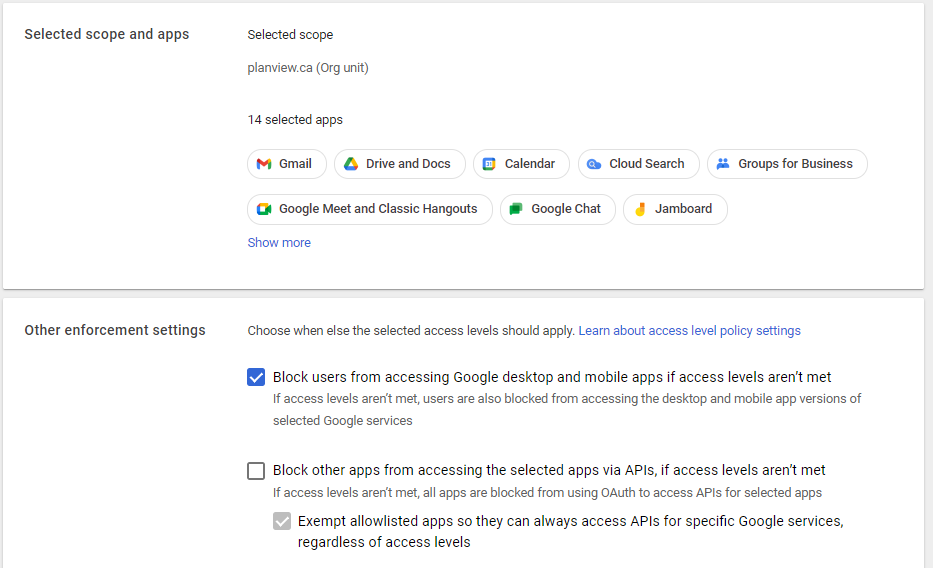Screen dimensions: 933x568
Task: Enable Block other apps via APIs checkbox
Action: (x=256, y=470)
